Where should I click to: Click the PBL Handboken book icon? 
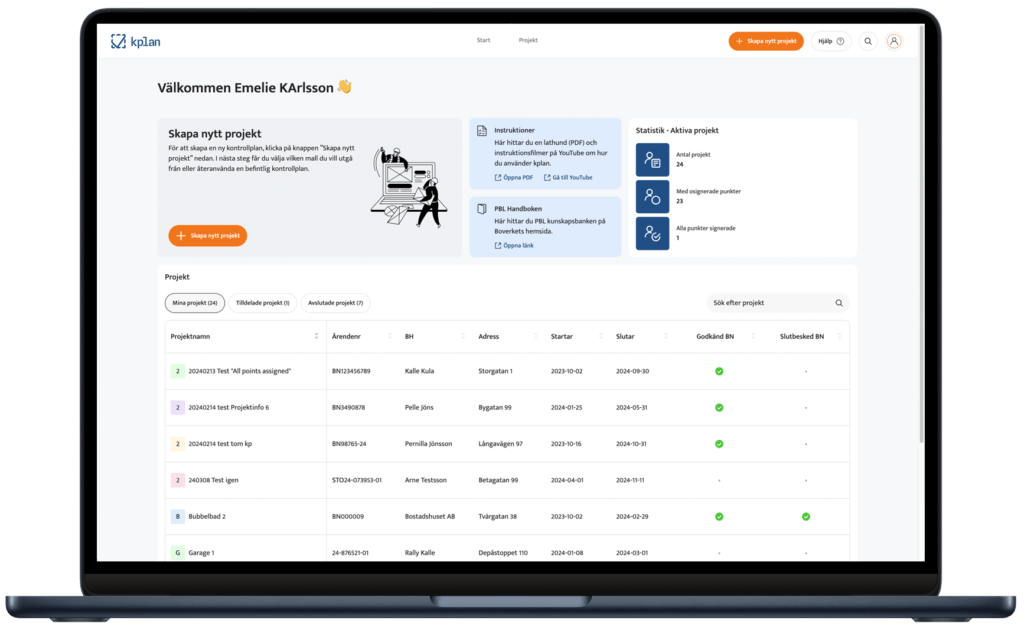pos(482,209)
